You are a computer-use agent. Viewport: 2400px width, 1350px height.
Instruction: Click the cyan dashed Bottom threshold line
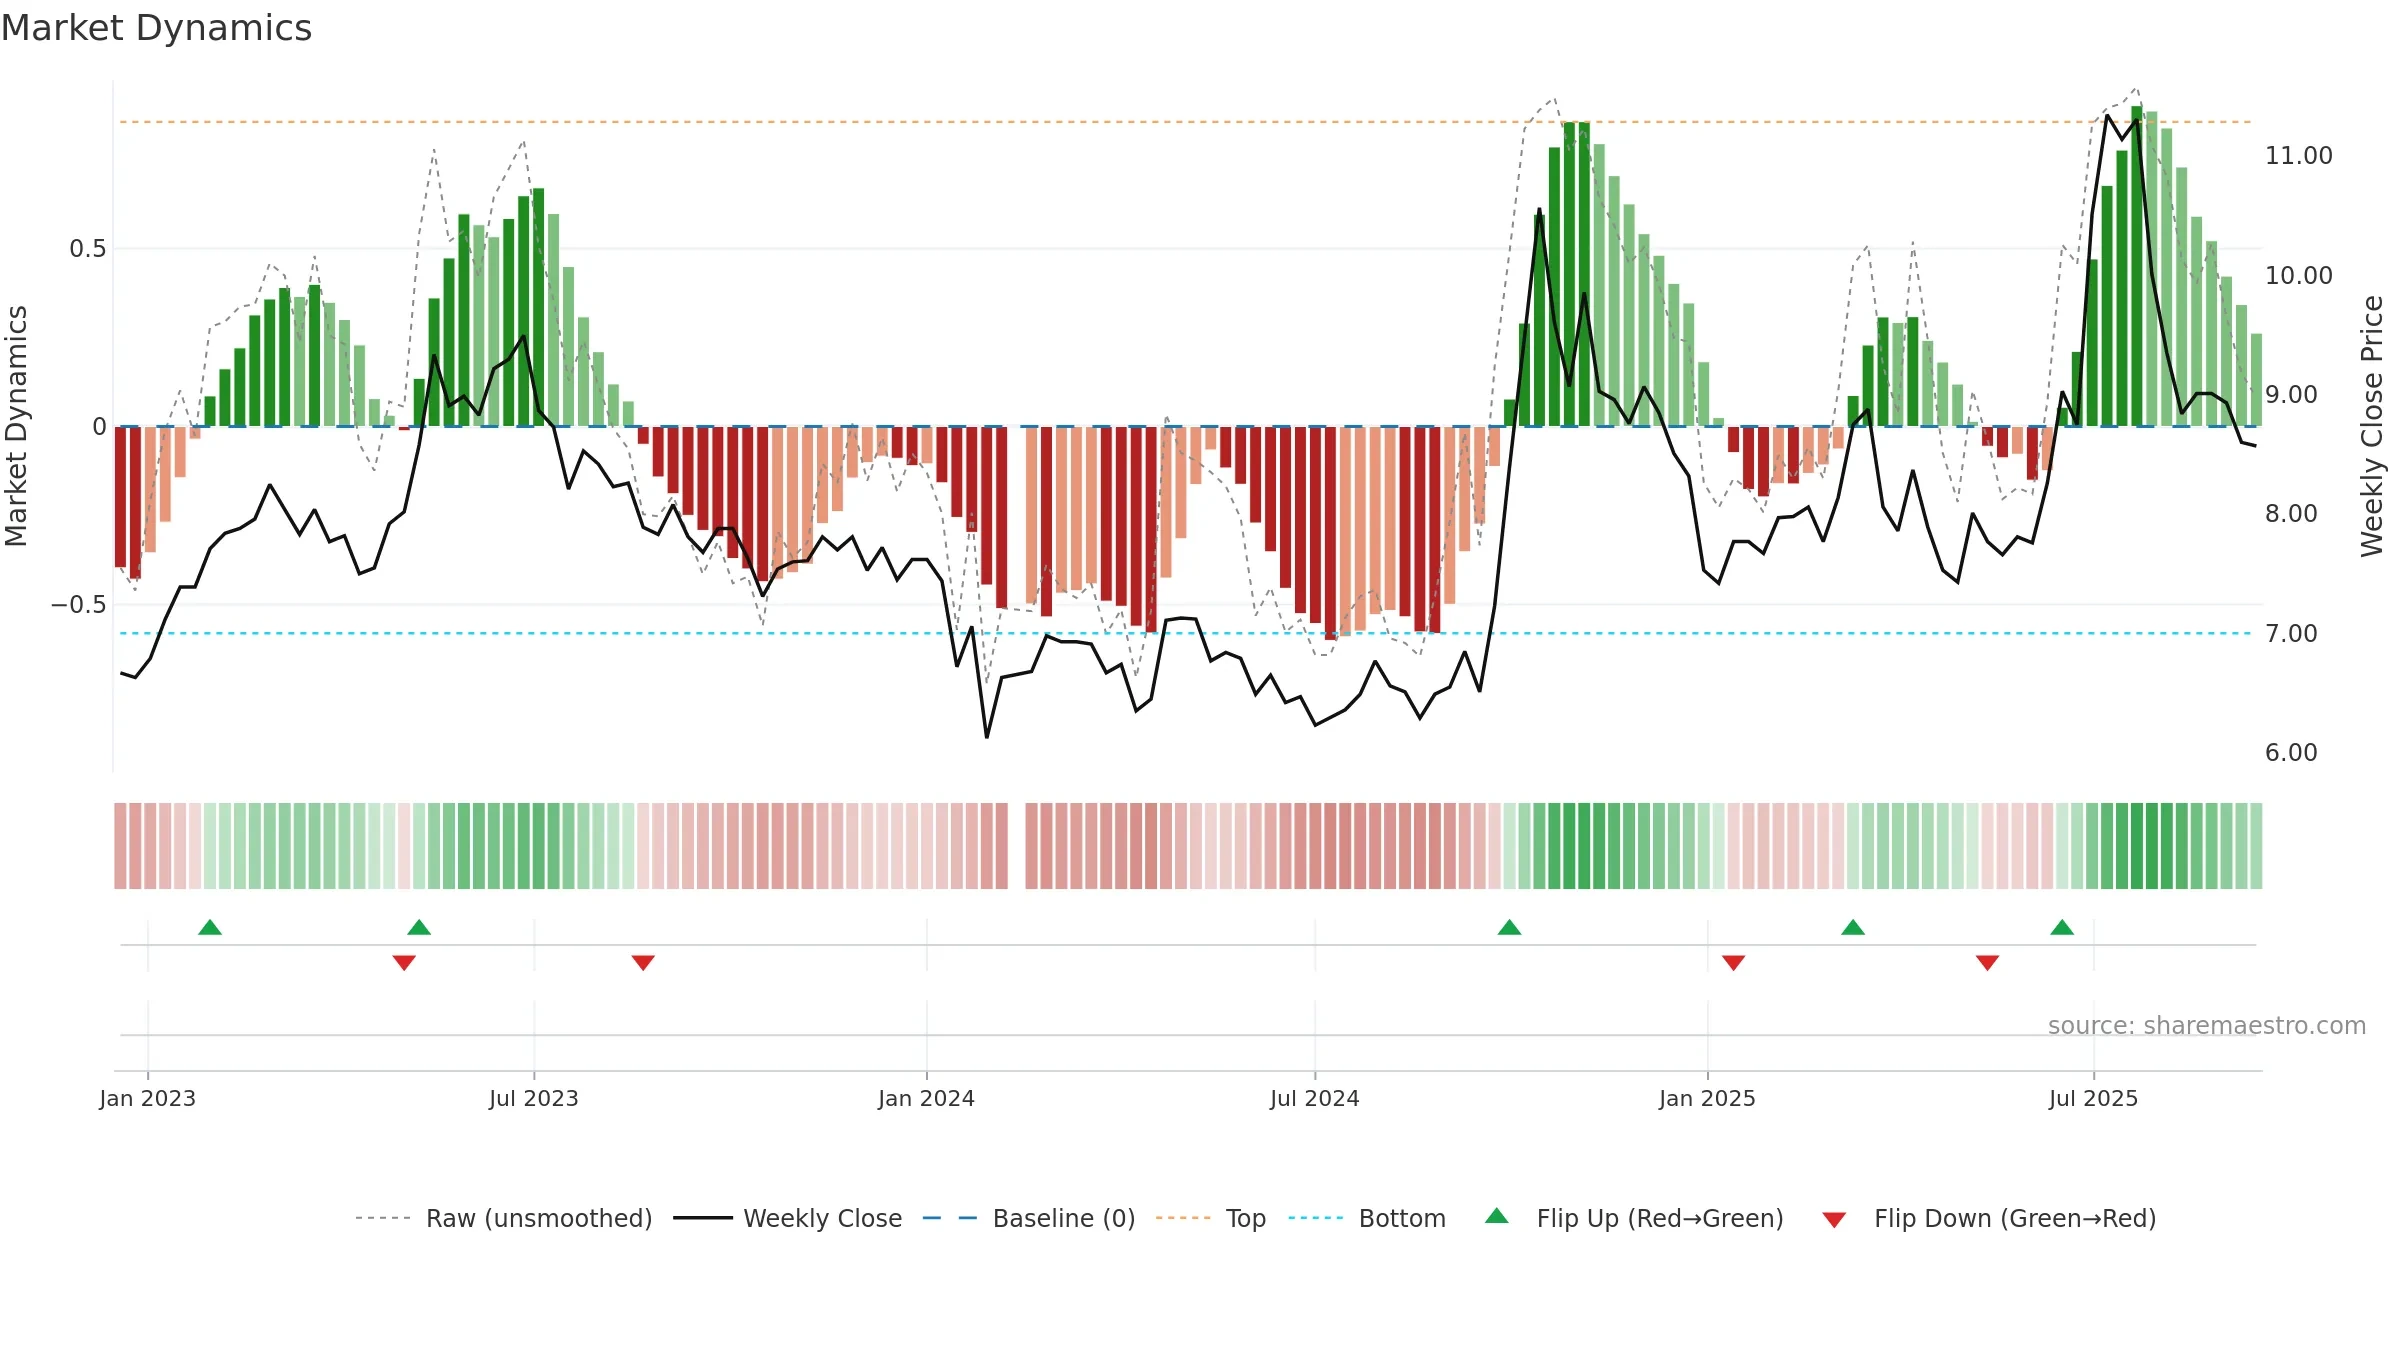[1185, 633]
